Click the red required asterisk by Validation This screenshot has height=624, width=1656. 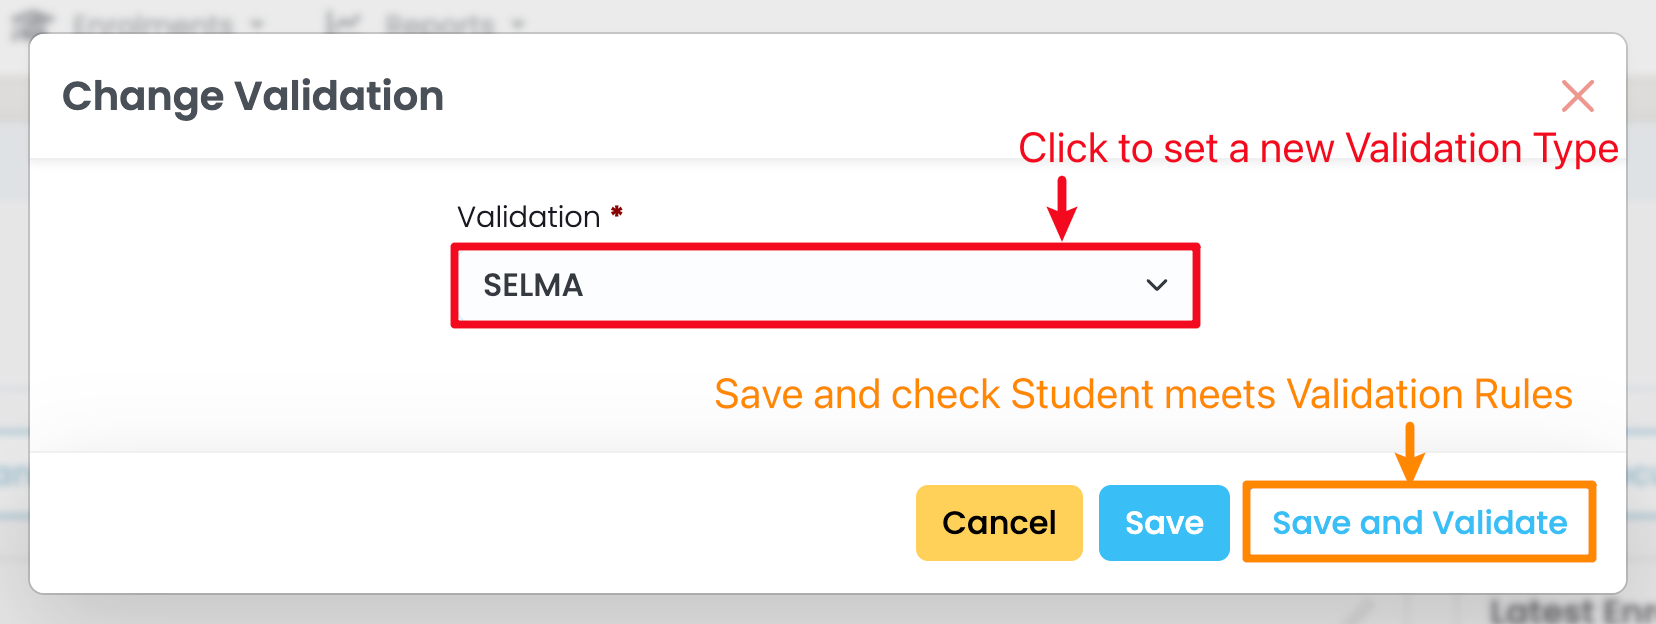617,212
